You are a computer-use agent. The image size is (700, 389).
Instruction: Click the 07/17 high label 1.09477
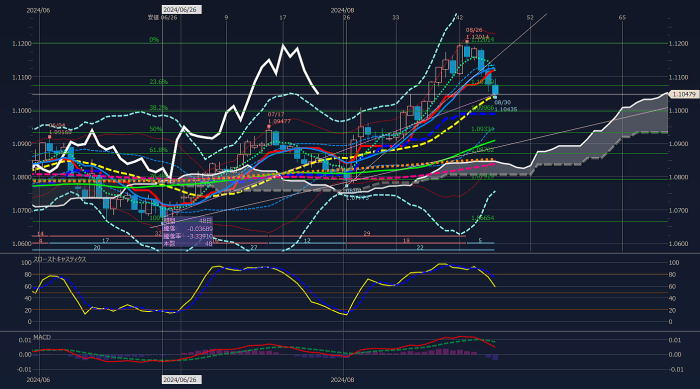point(279,118)
